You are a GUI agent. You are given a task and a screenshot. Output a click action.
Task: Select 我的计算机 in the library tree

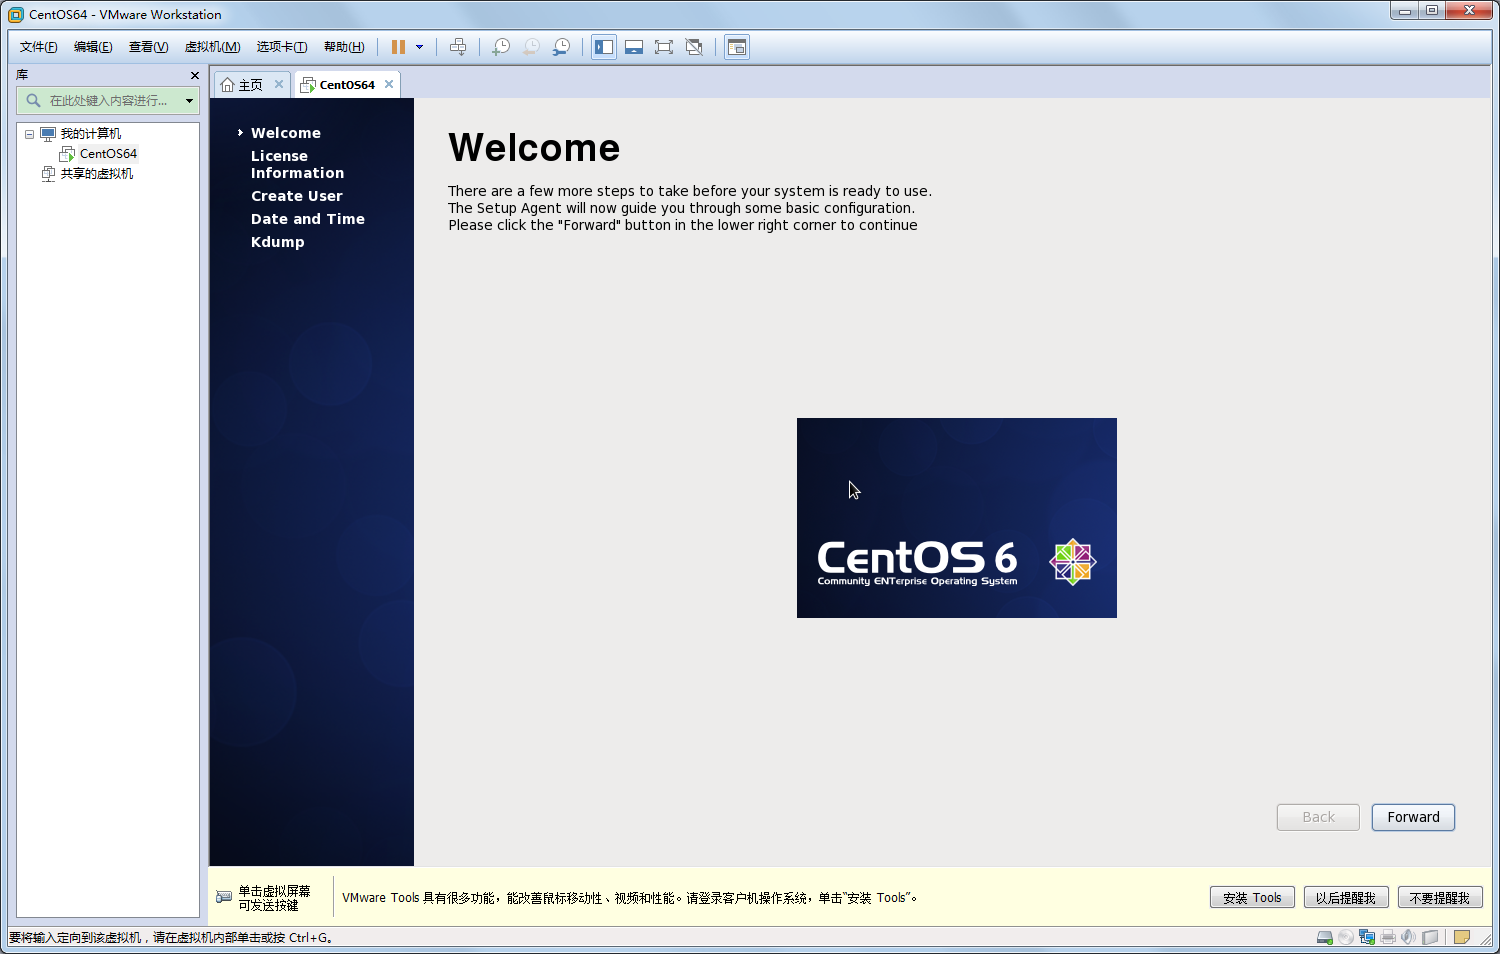pyautogui.click(x=91, y=134)
